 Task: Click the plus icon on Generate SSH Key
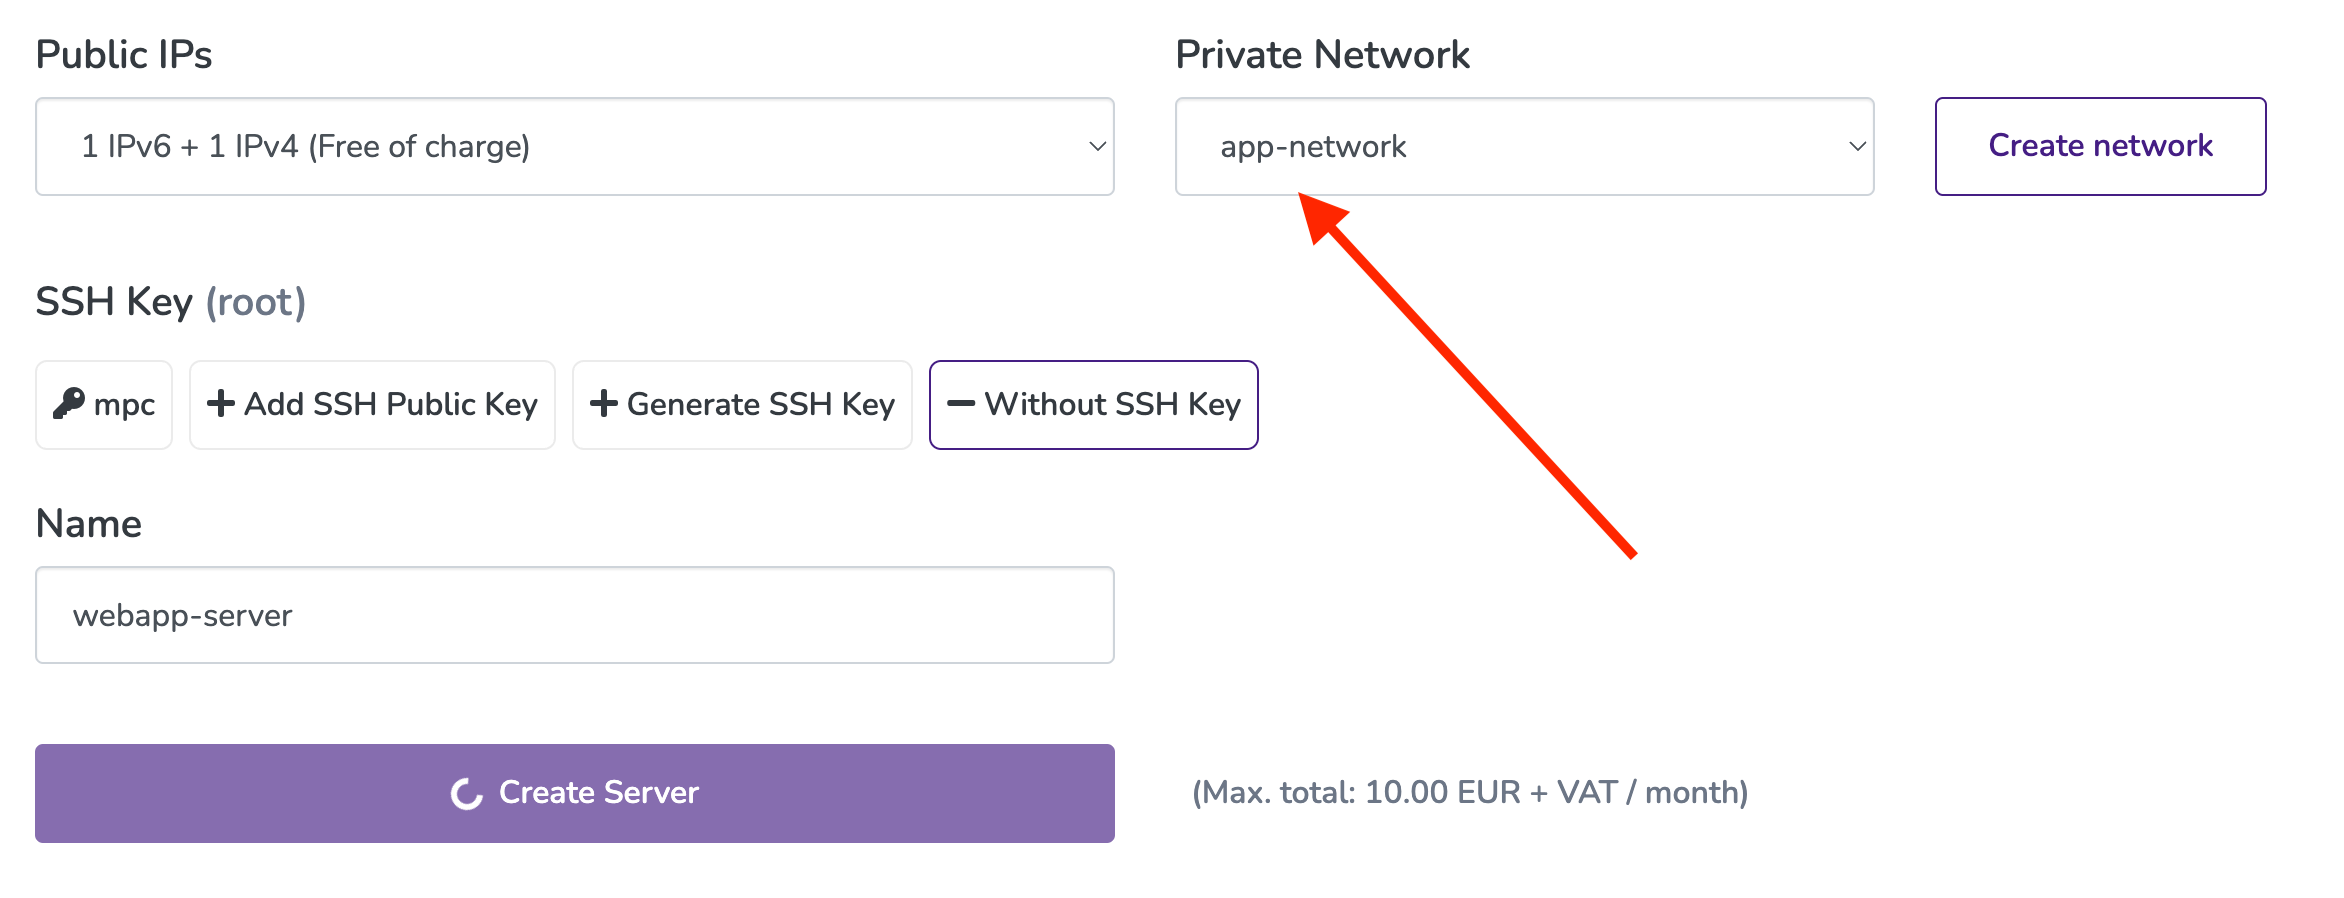[604, 404]
